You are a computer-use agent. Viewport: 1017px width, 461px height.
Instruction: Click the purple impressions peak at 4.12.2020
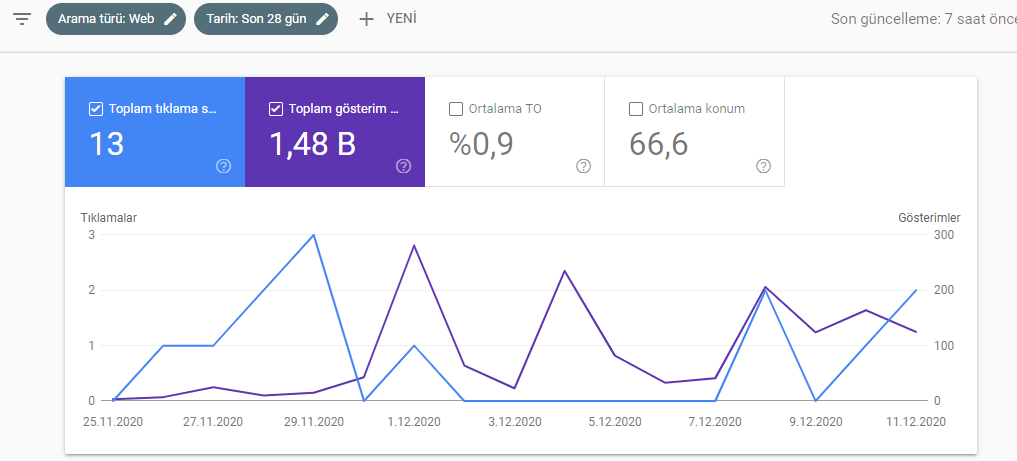point(565,271)
